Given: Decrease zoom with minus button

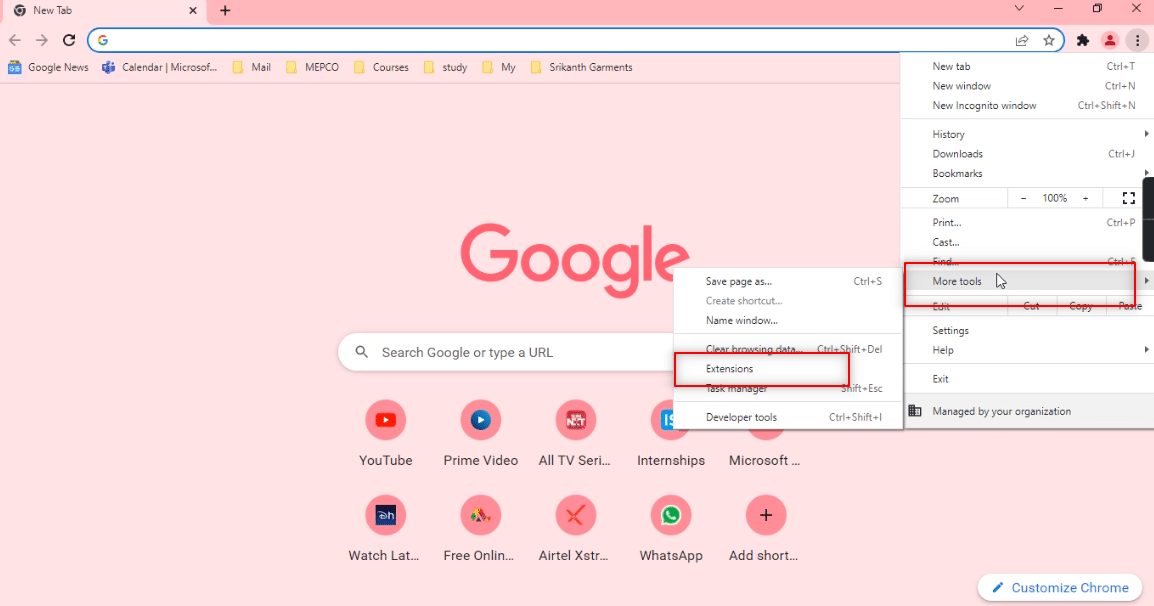Looking at the screenshot, I should click(1023, 198).
